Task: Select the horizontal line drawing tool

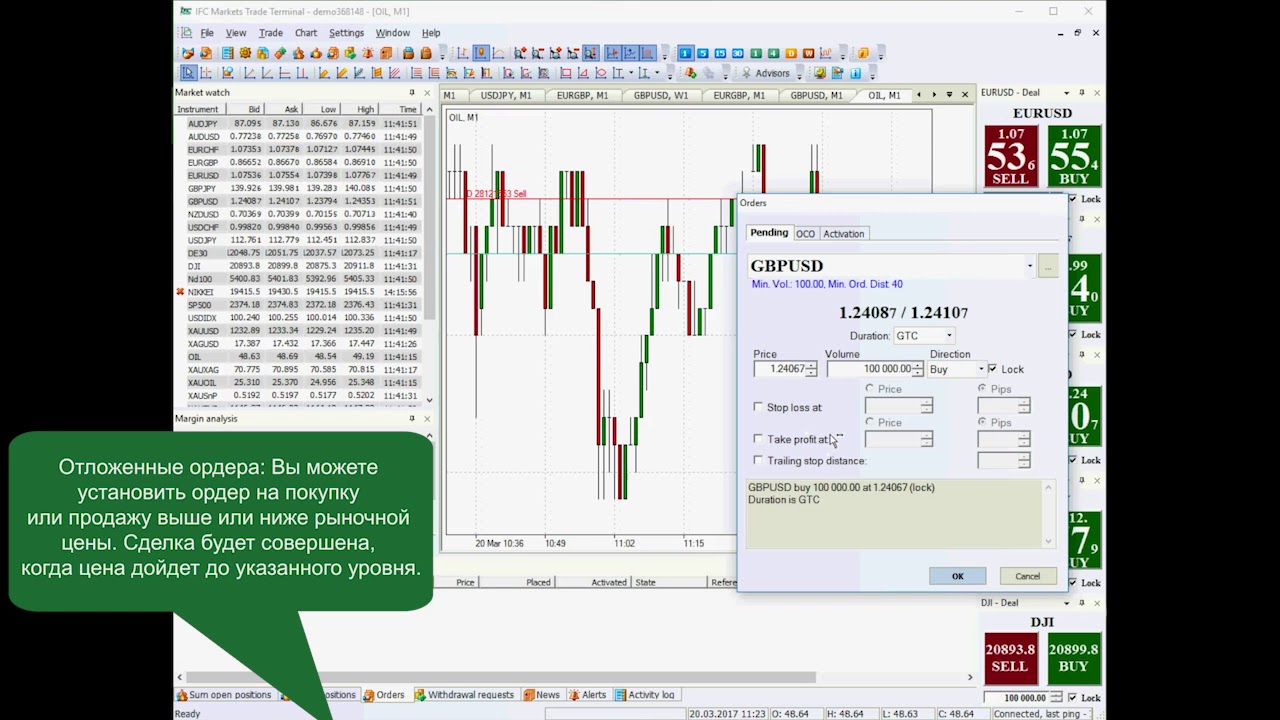Action: pos(285,73)
